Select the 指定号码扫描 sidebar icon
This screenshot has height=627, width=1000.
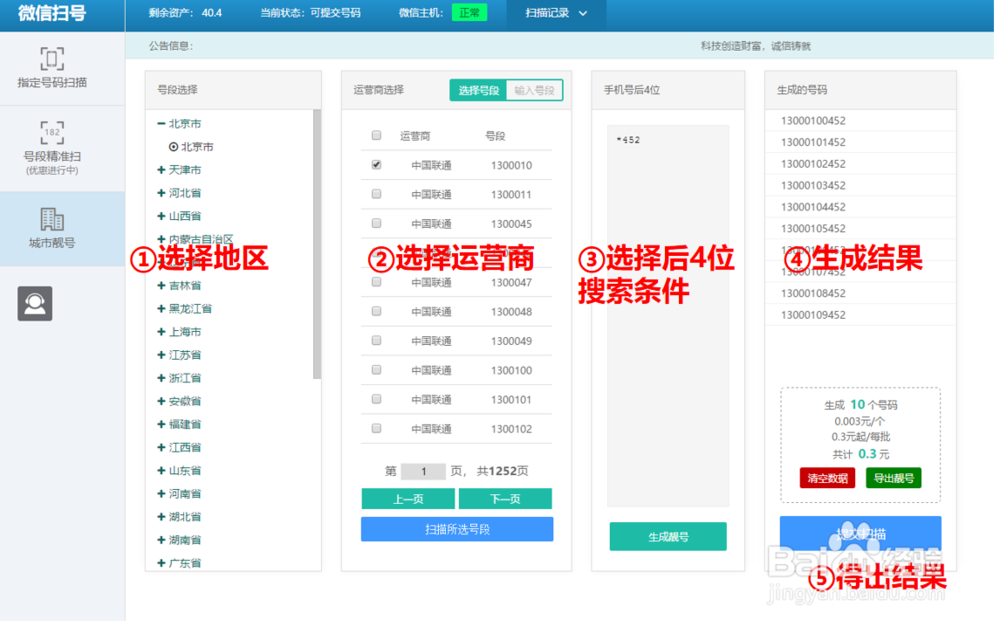click(51, 60)
